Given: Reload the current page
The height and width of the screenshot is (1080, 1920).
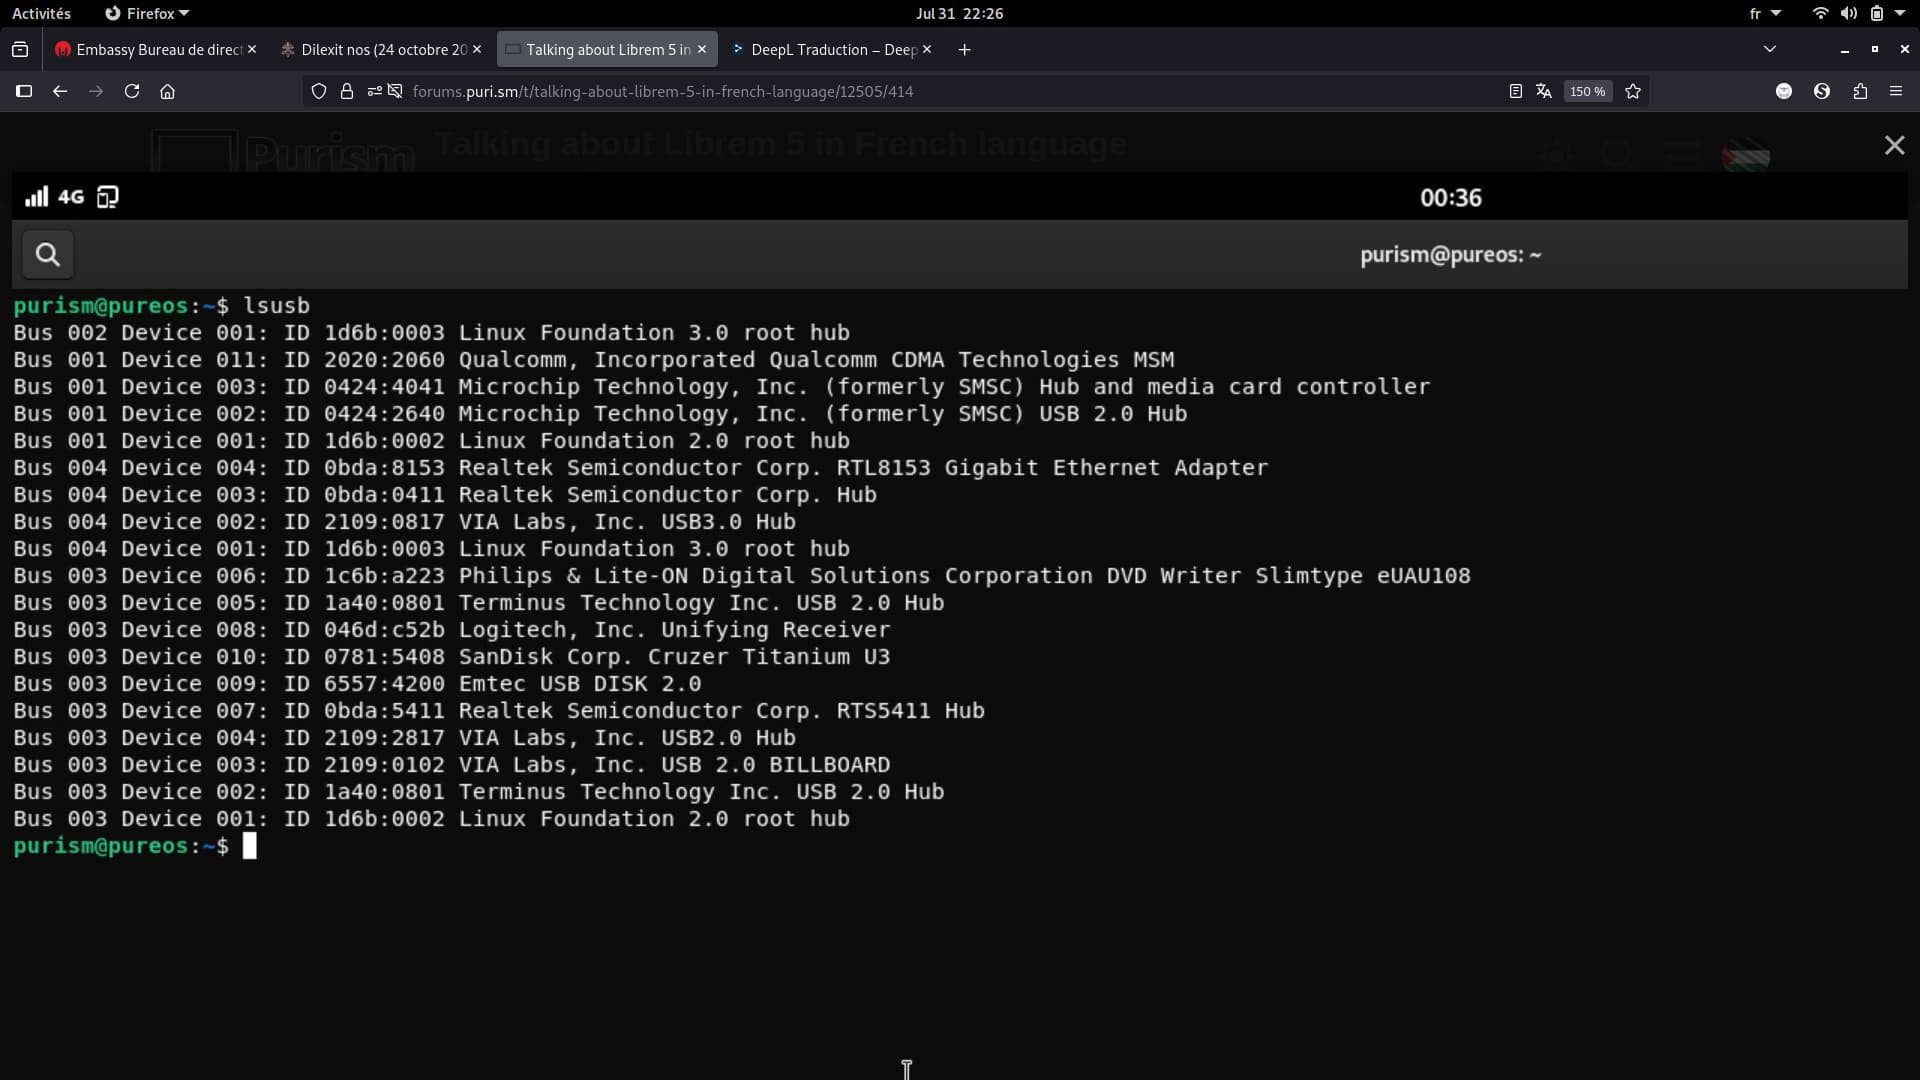Looking at the screenshot, I should click(132, 91).
